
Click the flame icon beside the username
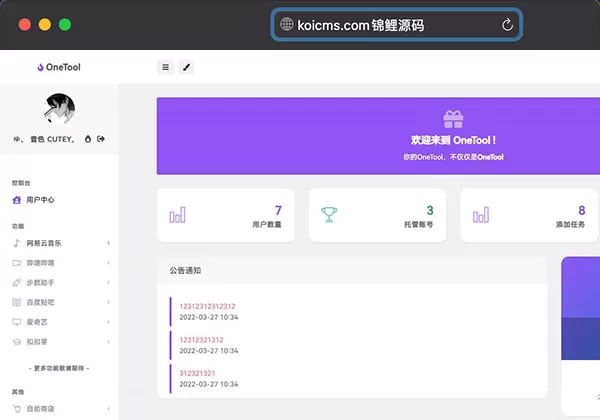pos(88,139)
